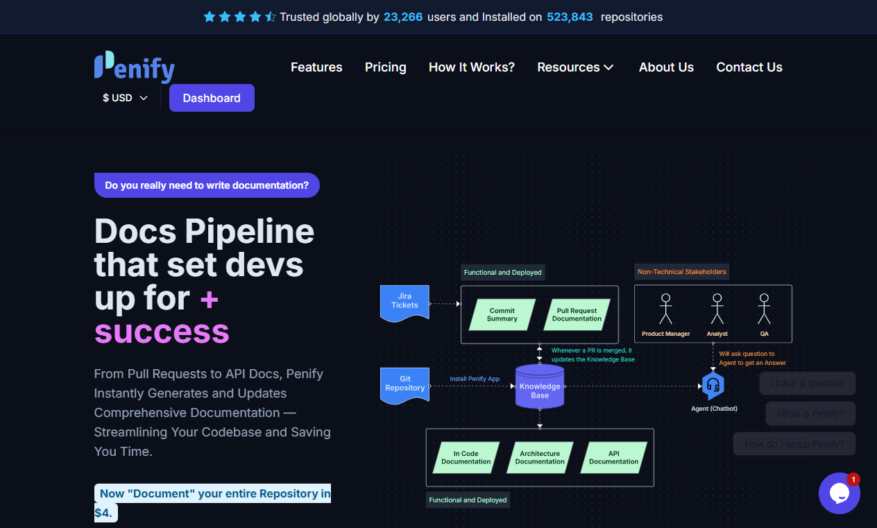Click the 23,266 users count
The height and width of the screenshot is (528, 877).
tap(403, 17)
